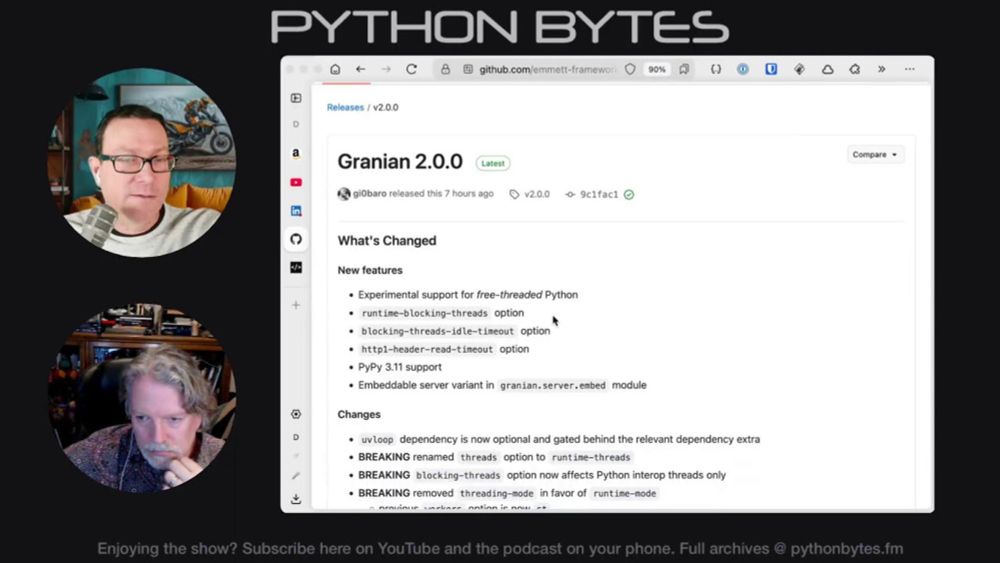Viewport: 1000px width, 563px height.
Task: Open site permissions icon beside URL
Action: (468, 69)
